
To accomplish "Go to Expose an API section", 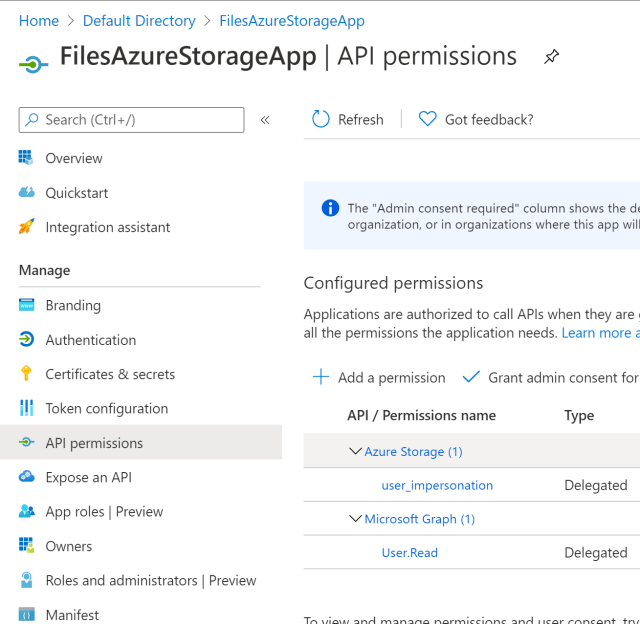I will tap(88, 477).
